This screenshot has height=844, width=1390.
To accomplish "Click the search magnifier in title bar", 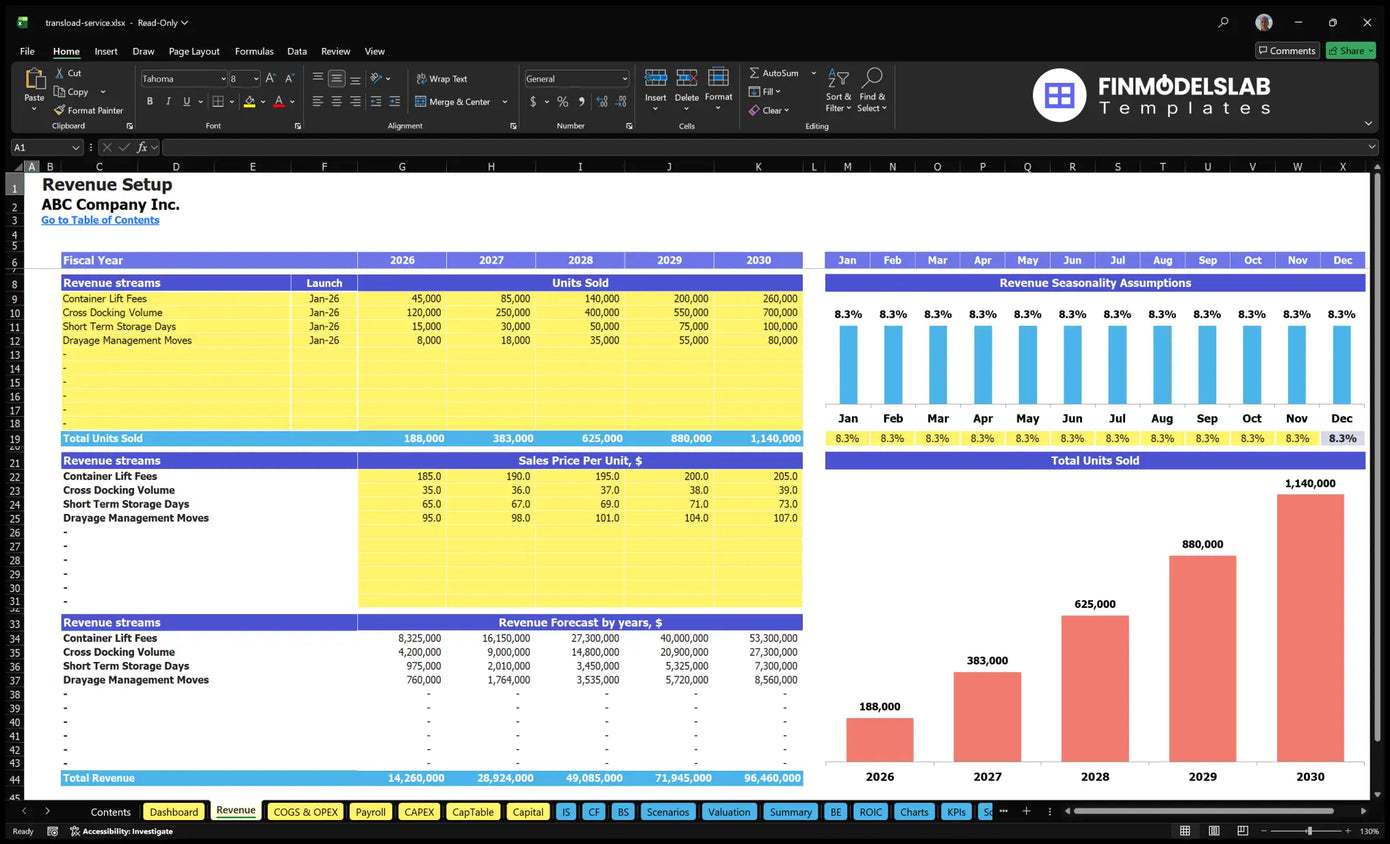I will 1223,22.
